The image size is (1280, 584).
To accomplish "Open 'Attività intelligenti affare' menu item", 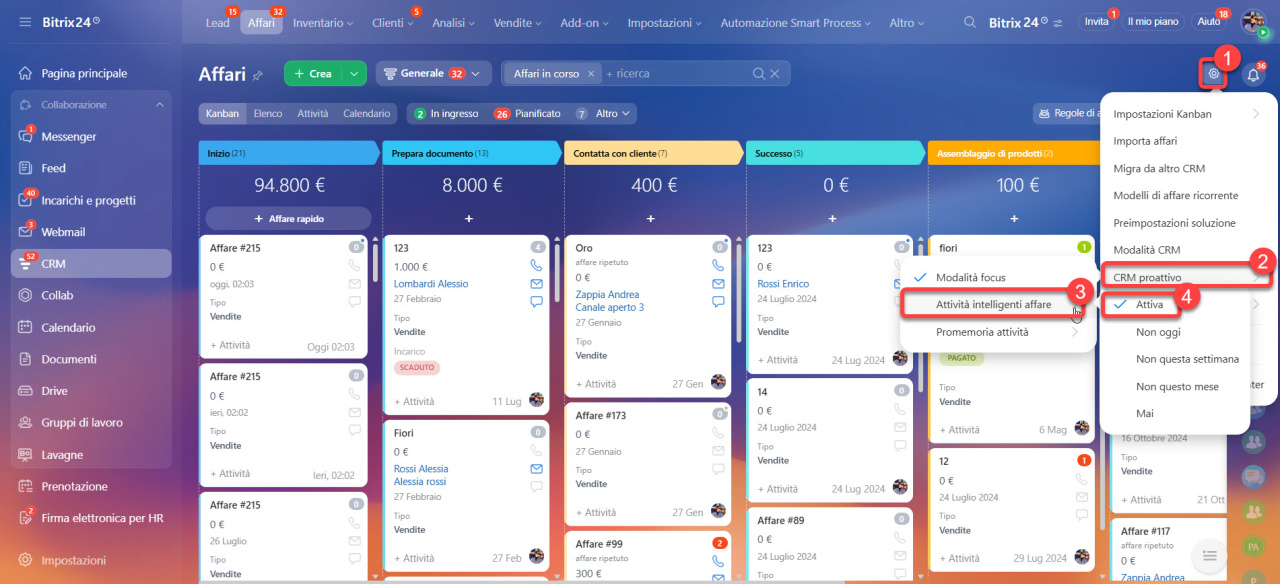I will point(994,304).
